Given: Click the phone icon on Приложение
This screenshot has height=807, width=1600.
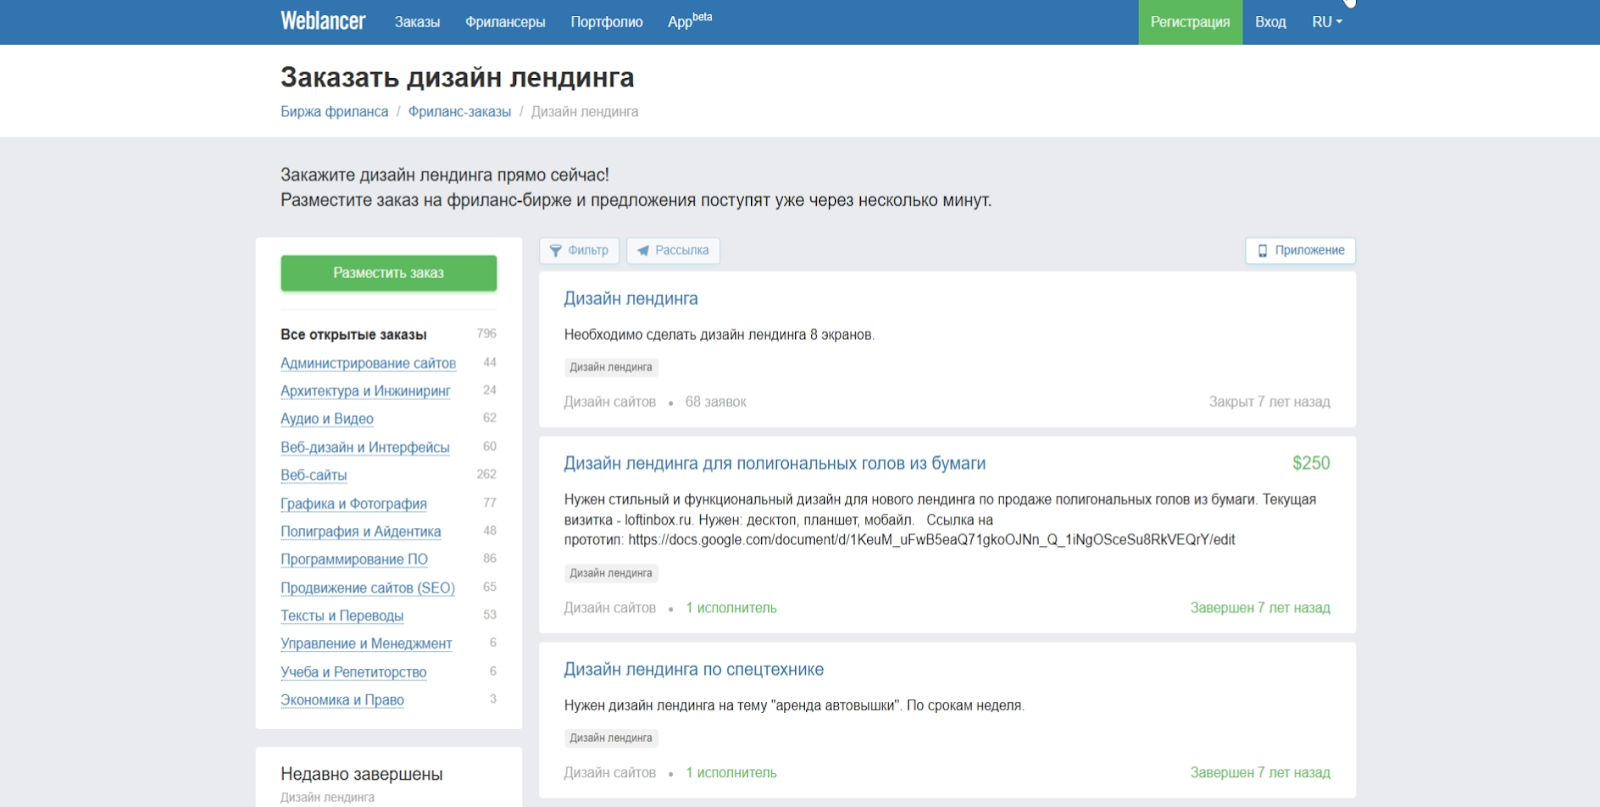Looking at the screenshot, I should point(1262,251).
